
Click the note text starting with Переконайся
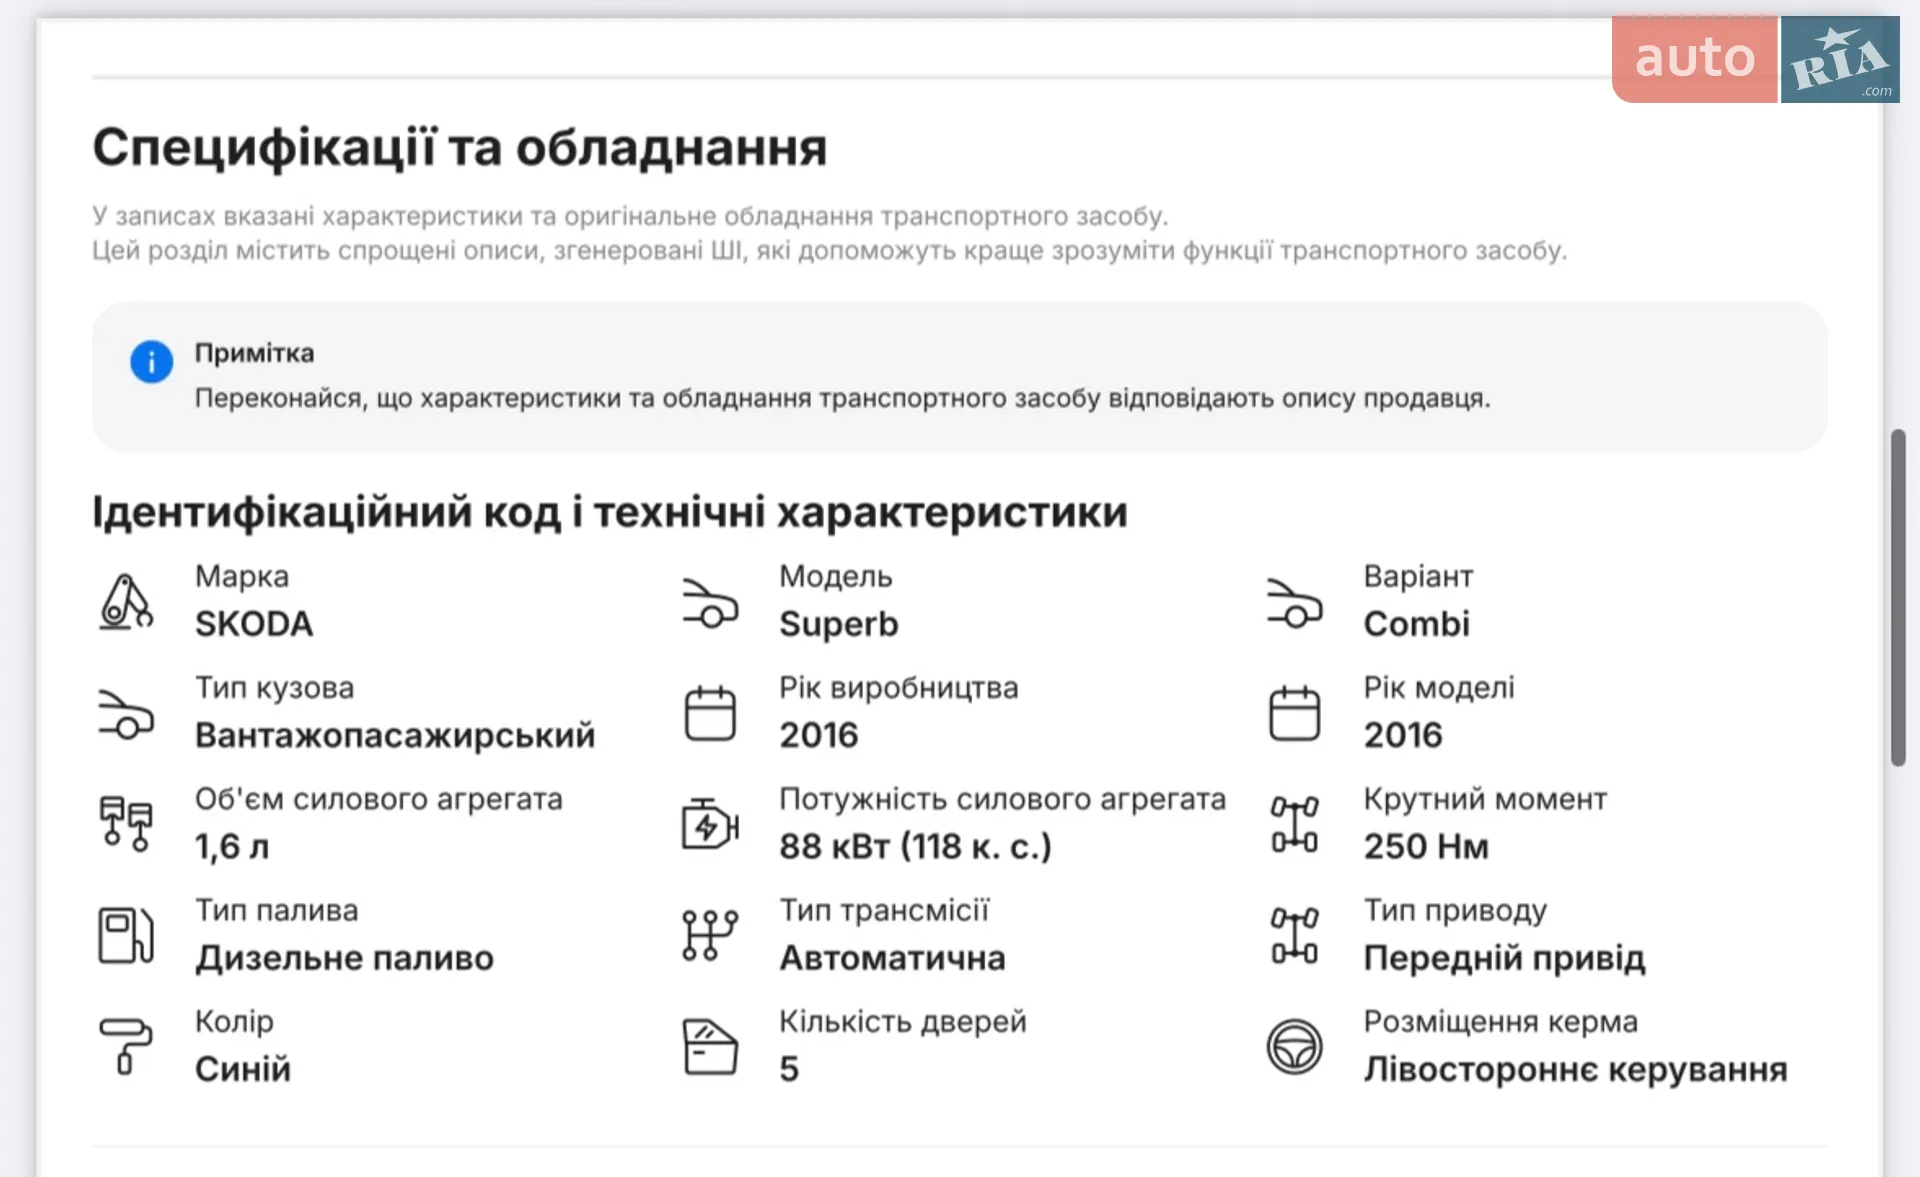click(x=842, y=398)
